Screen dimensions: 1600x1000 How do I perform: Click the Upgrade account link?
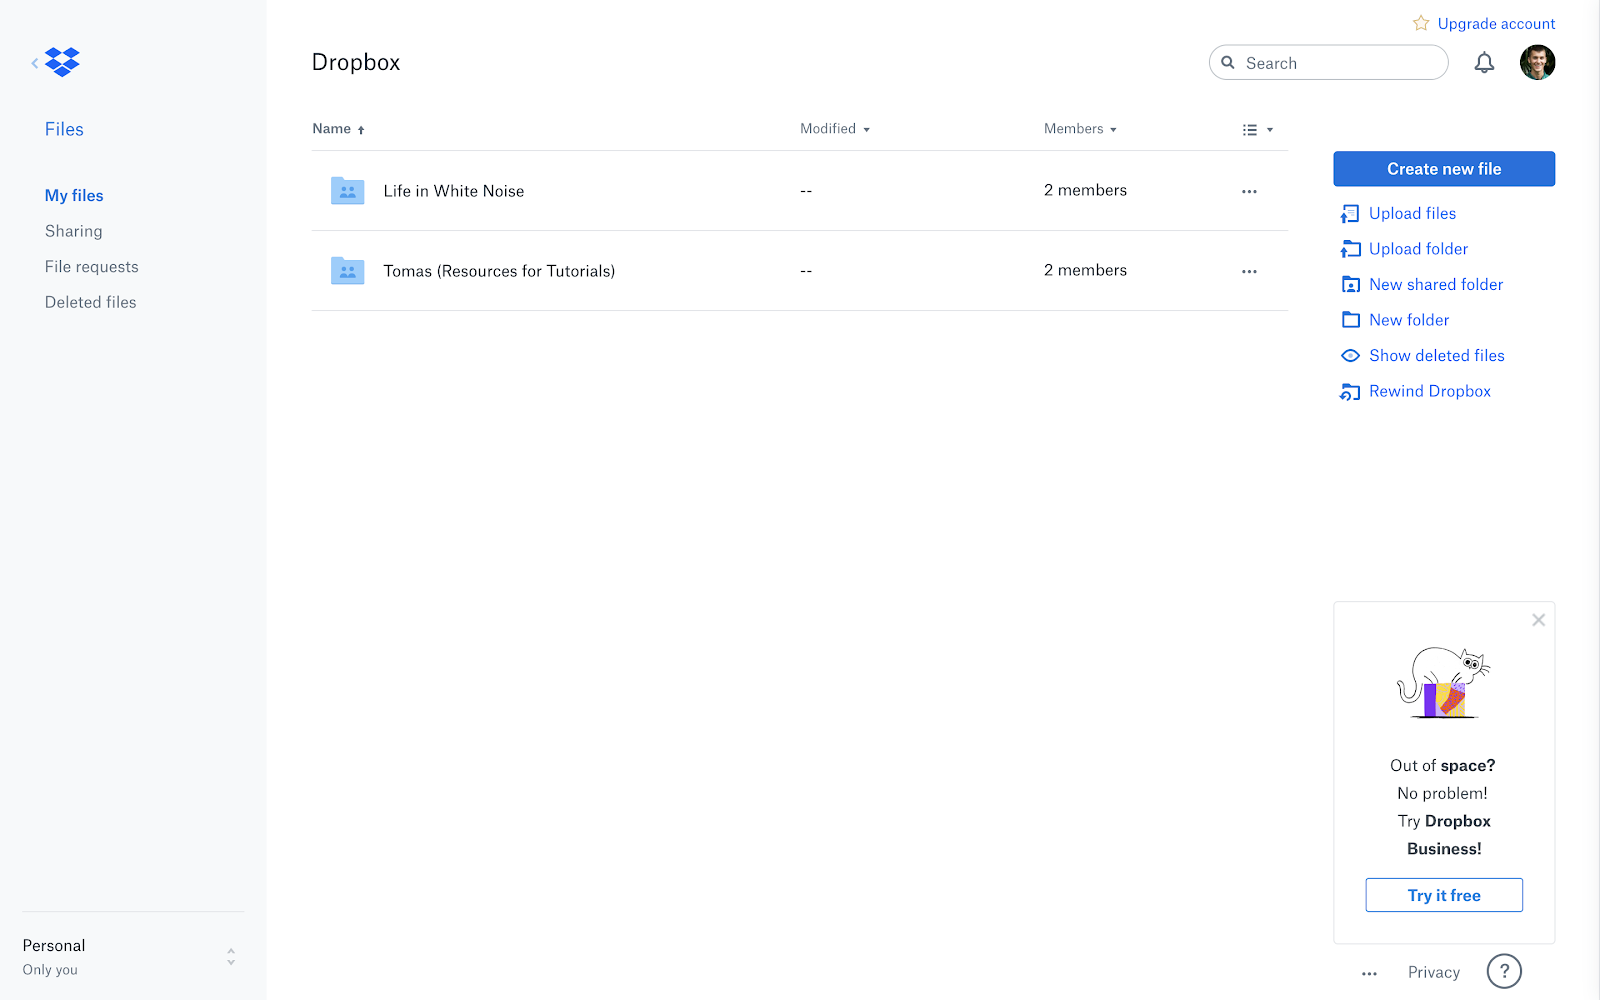(1496, 23)
